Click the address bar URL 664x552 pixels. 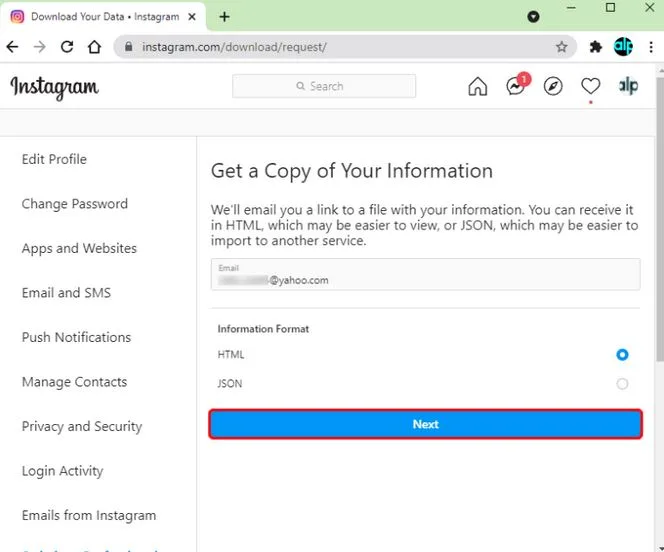[234, 47]
